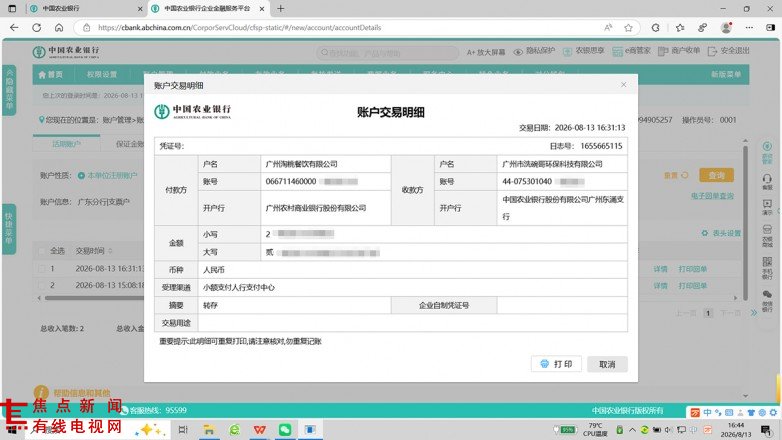782x440 pixels.
Task: Open the 演示 demo icon in sidebar
Action: [767, 207]
